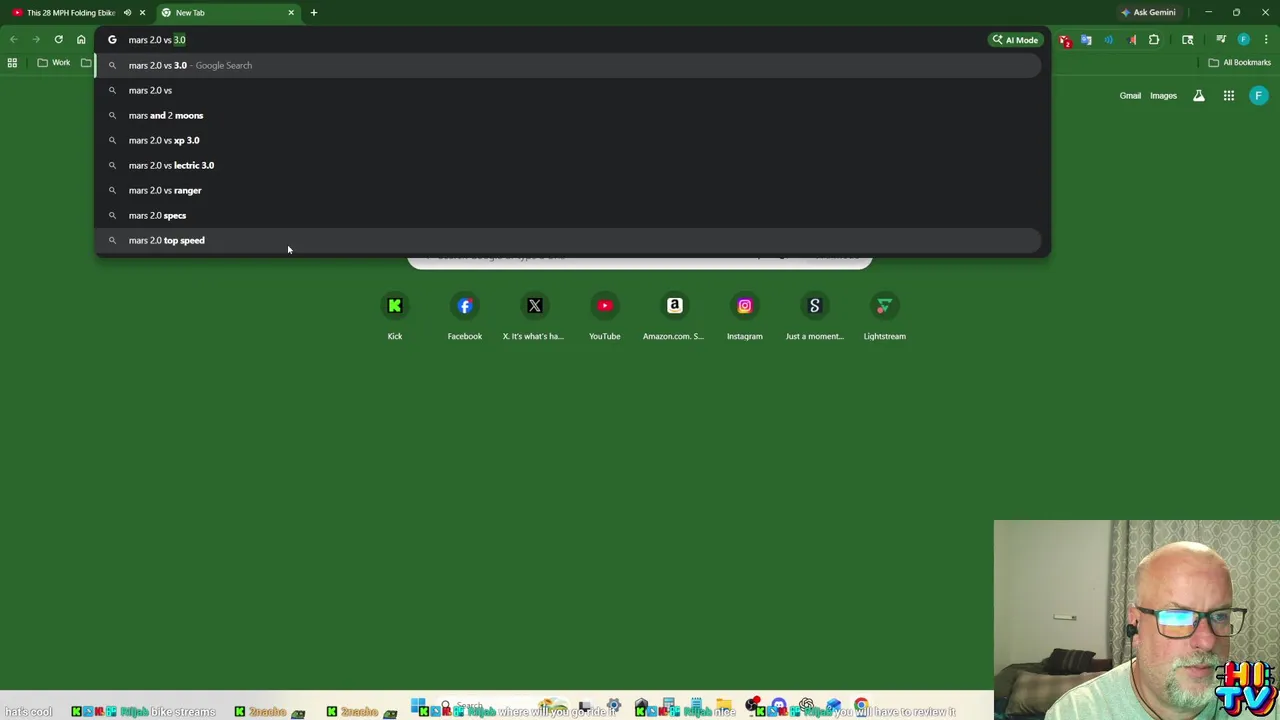1280x720 pixels.
Task: Open the megaphone extension icon
Action: [1132, 40]
